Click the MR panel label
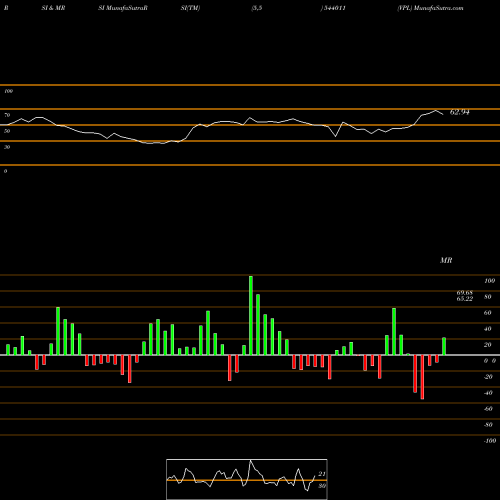 pyautogui.click(x=446, y=260)
